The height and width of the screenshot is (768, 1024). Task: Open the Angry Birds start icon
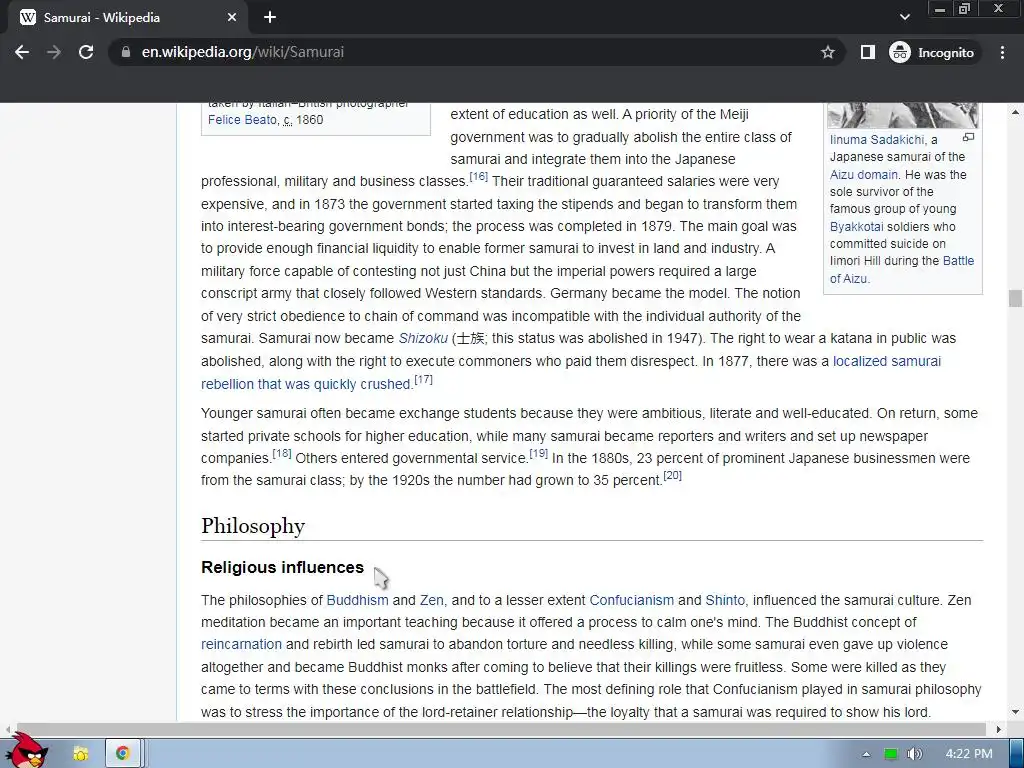[x=25, y=751]
